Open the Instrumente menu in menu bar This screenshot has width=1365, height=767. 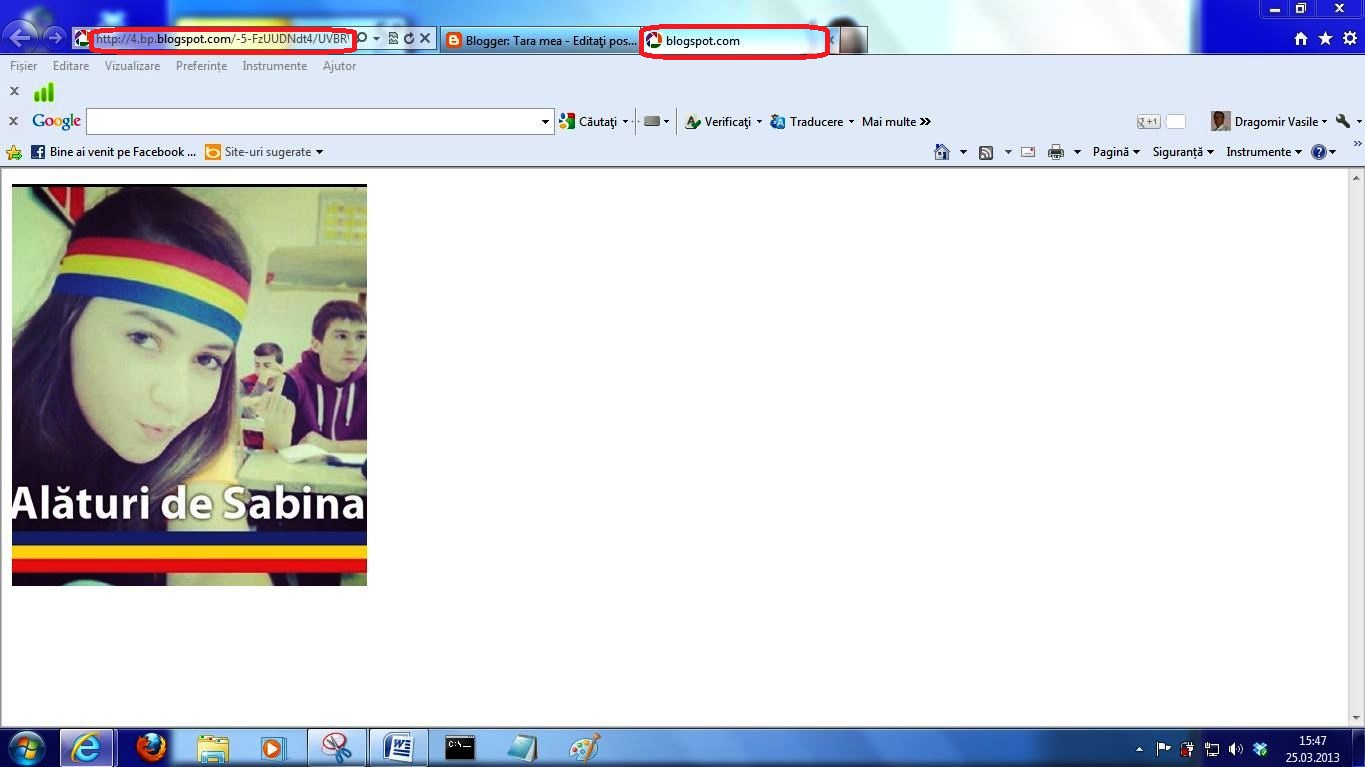coord(274,66)
